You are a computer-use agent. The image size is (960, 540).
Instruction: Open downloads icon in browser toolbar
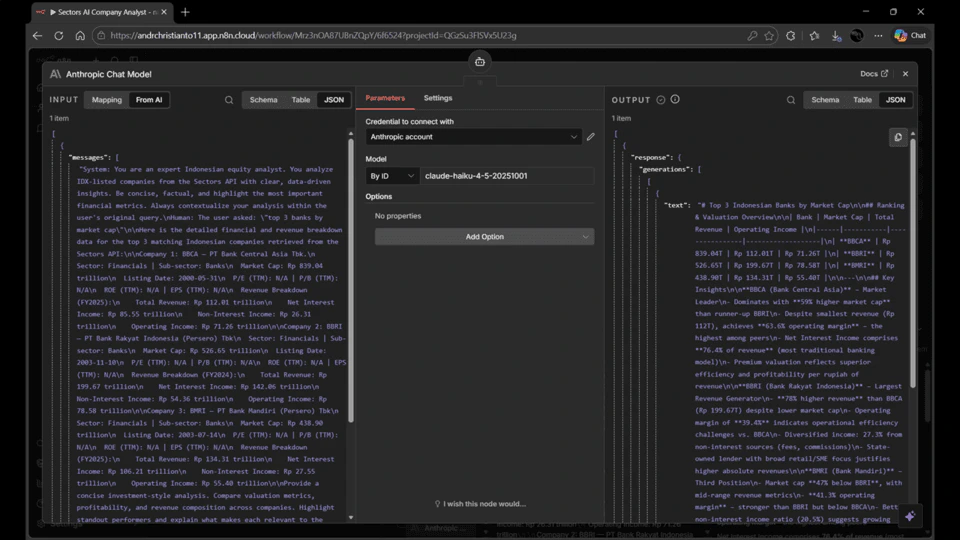(836, 36)
